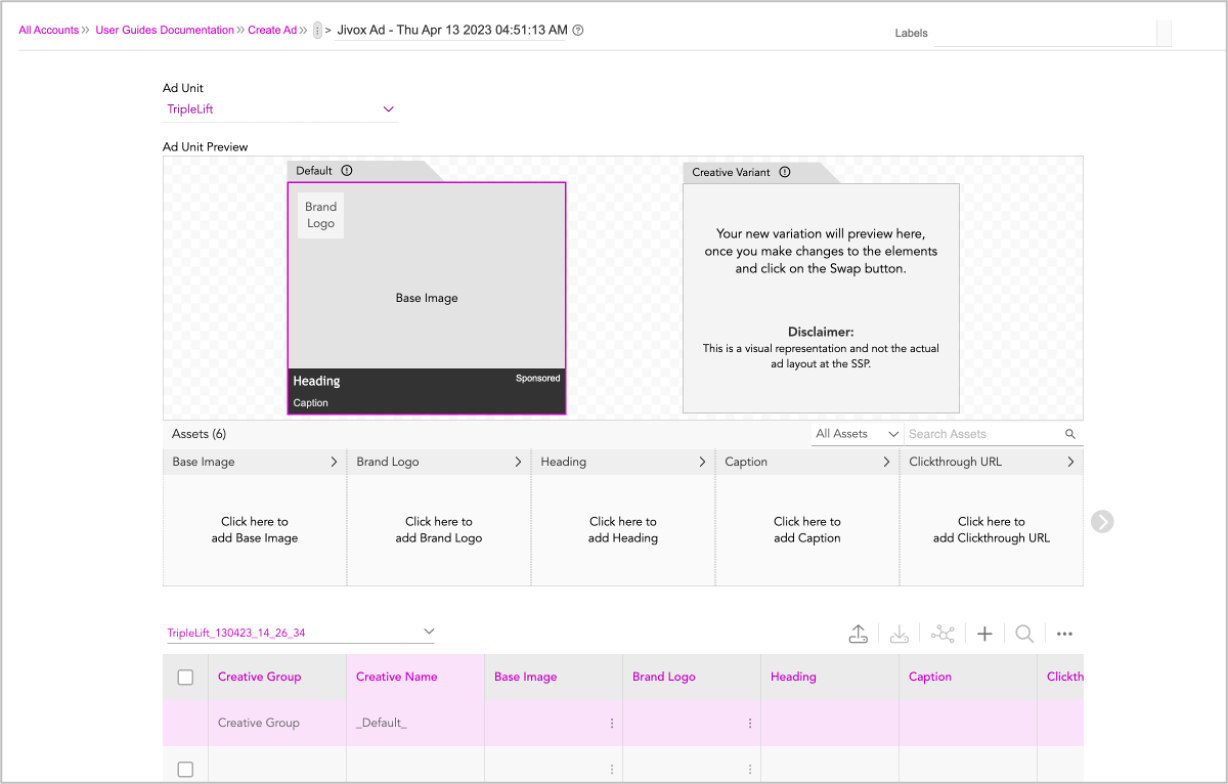
Task: Click the decision tree network icon
Action: [x=942, y=634]
